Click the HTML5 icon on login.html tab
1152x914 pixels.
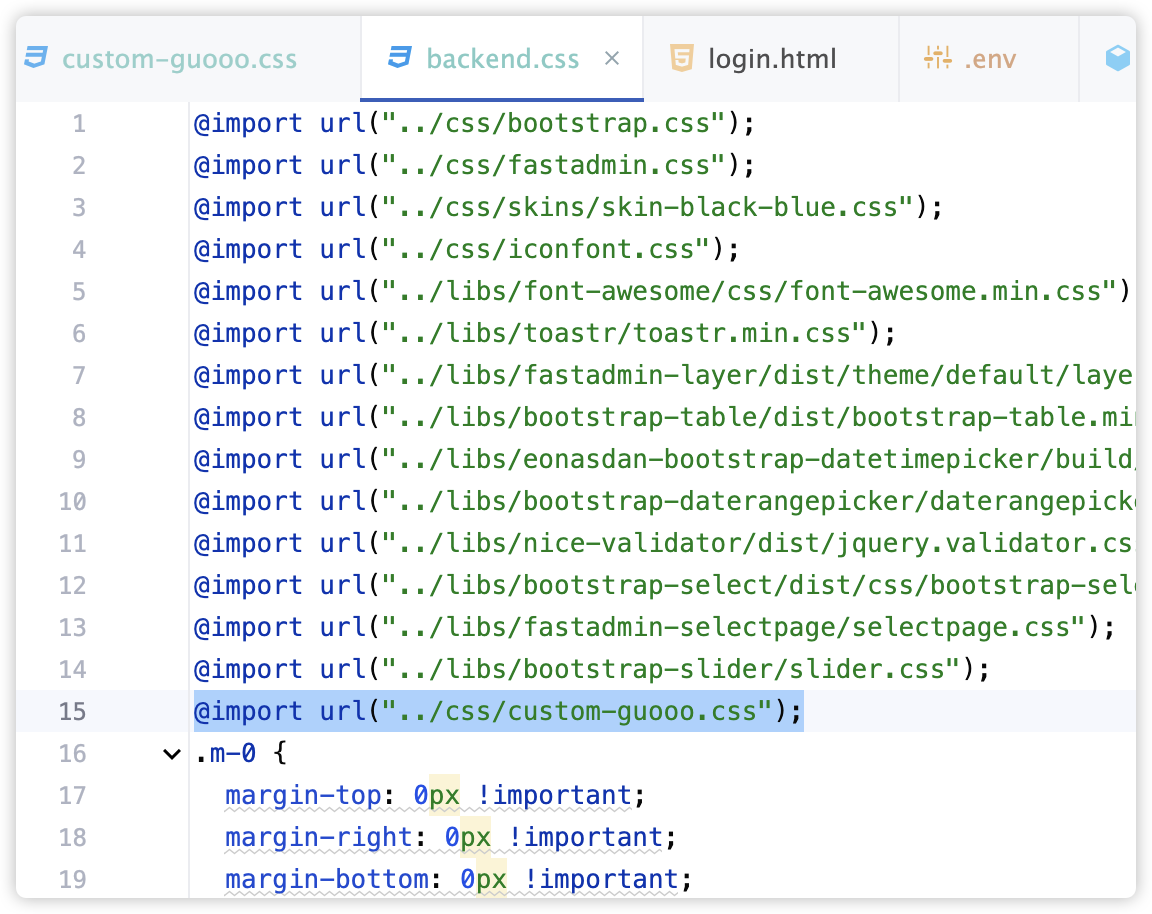[x=682, y=57]
